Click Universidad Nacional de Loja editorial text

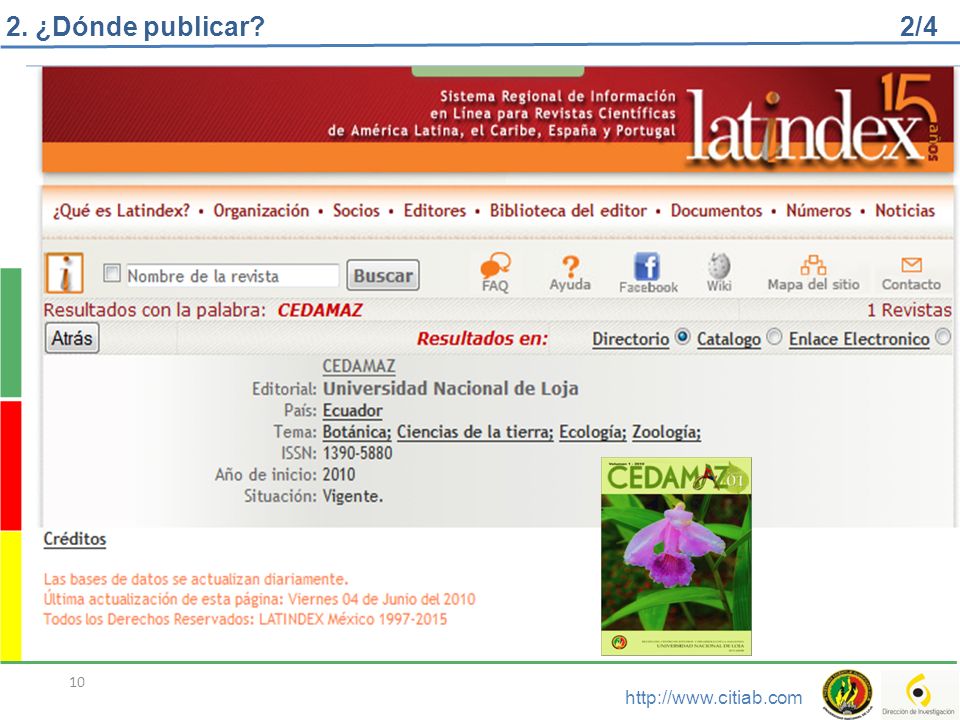451,388
